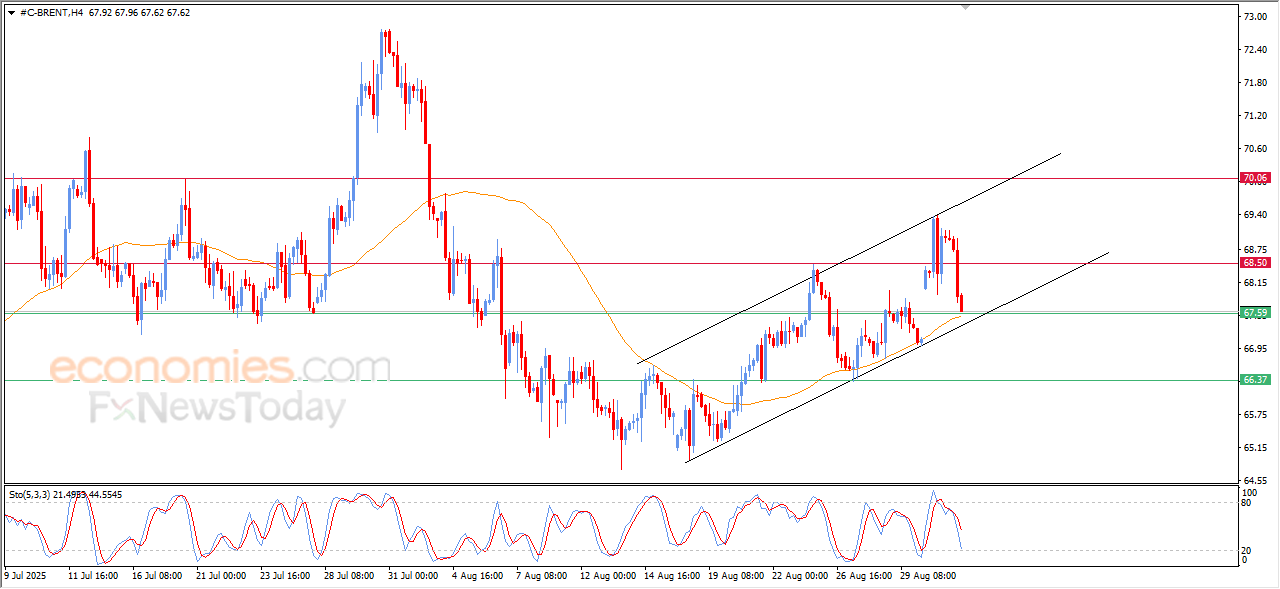This screenshot has height=589, width=1280.
Task: Click the 73.00 price axis value
Action: click(1254, 17)
